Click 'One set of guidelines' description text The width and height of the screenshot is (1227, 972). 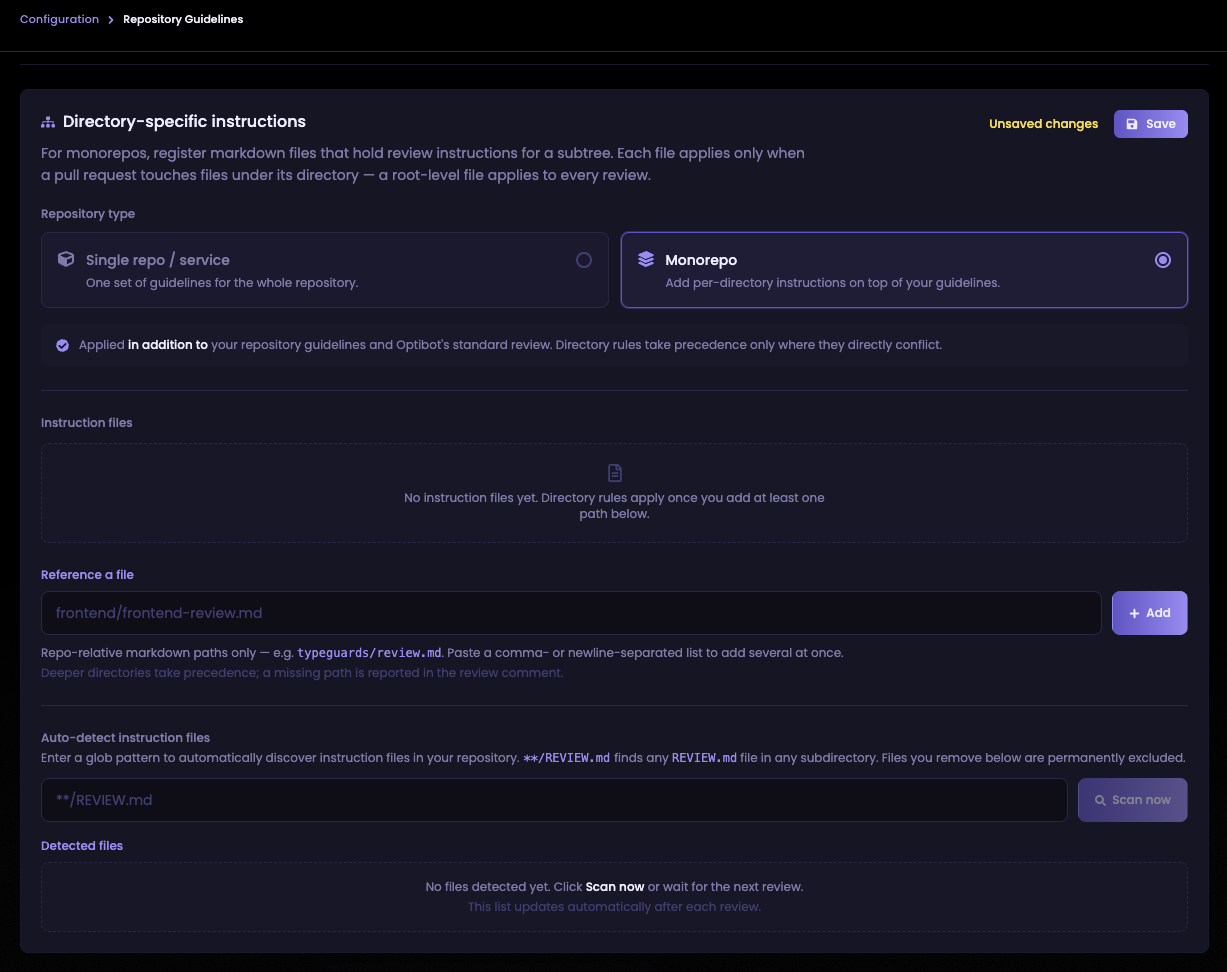point(222,283)
